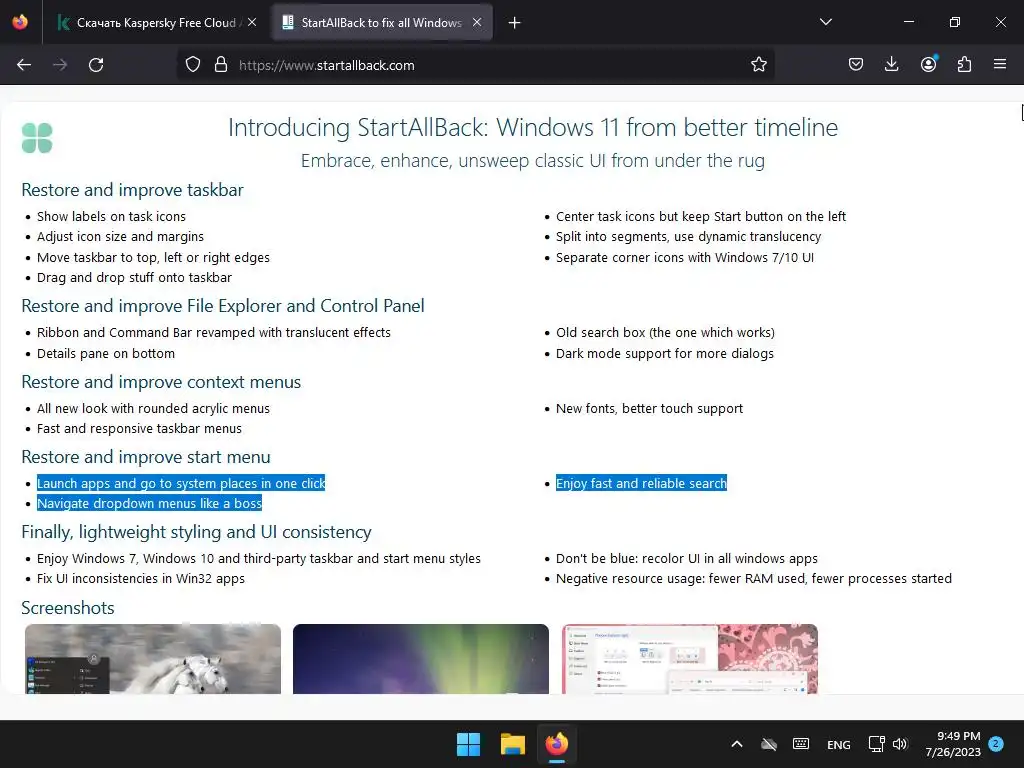The image size is (1024, 768).
Task: Click the forward navigation arrow
Action: (60, 65)
